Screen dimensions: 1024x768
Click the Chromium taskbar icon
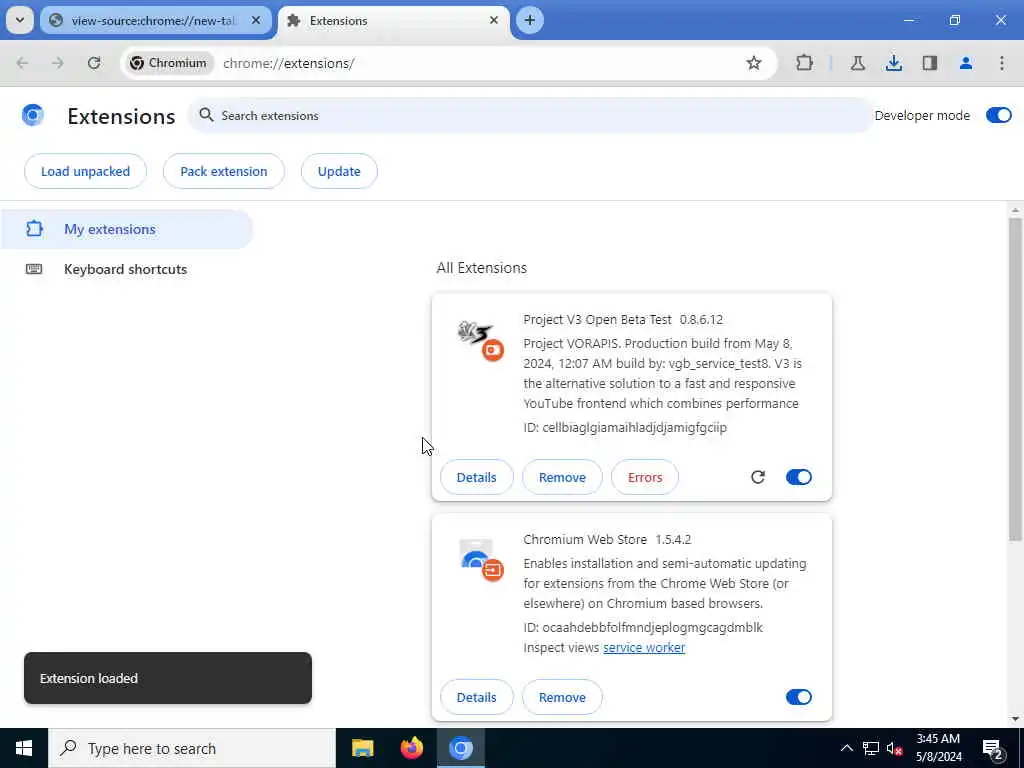tap(461, 748)
